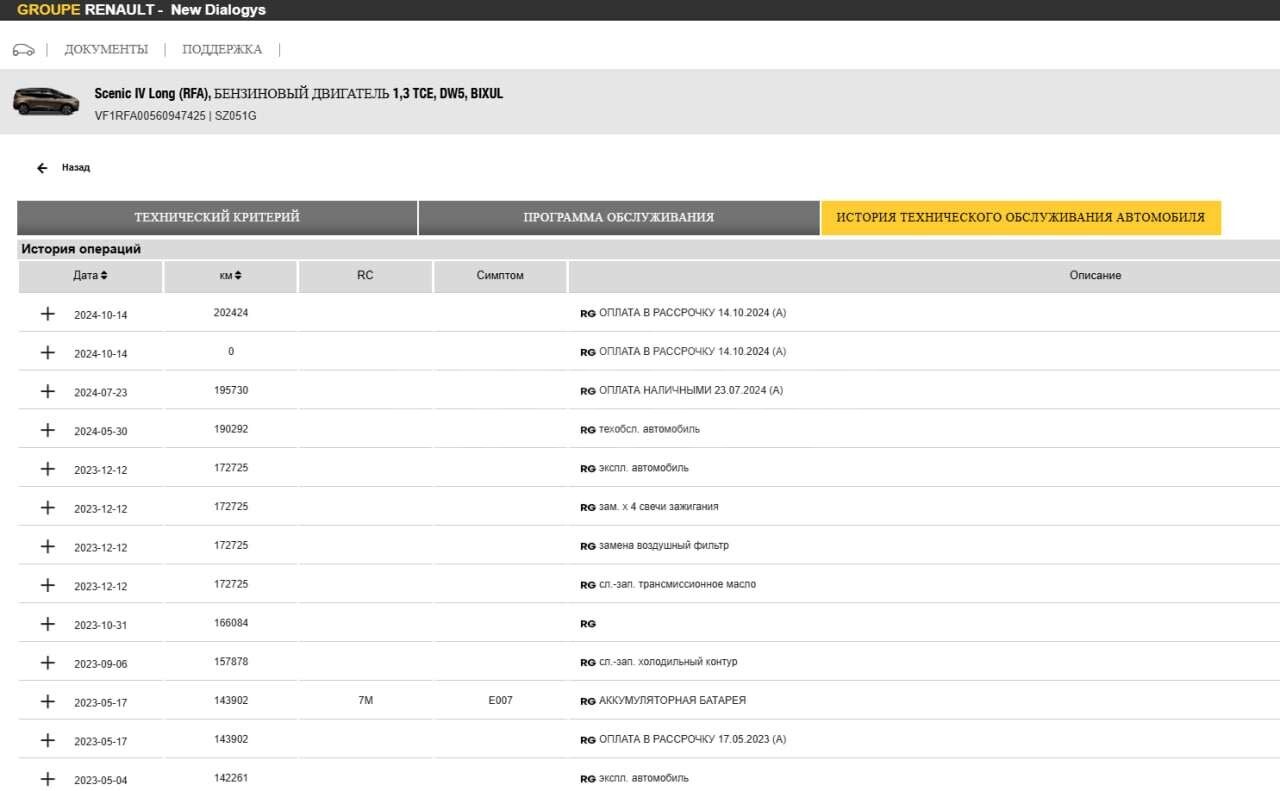The height and width of the screenshot is (791, 1280).
Task: Select ИСТОРИЯ ТЕХНИЧЕСКОГО ОБСЛУЖИВАНИЯ АВТОМОБИЛЯ tab
Action: [1021, 218]
